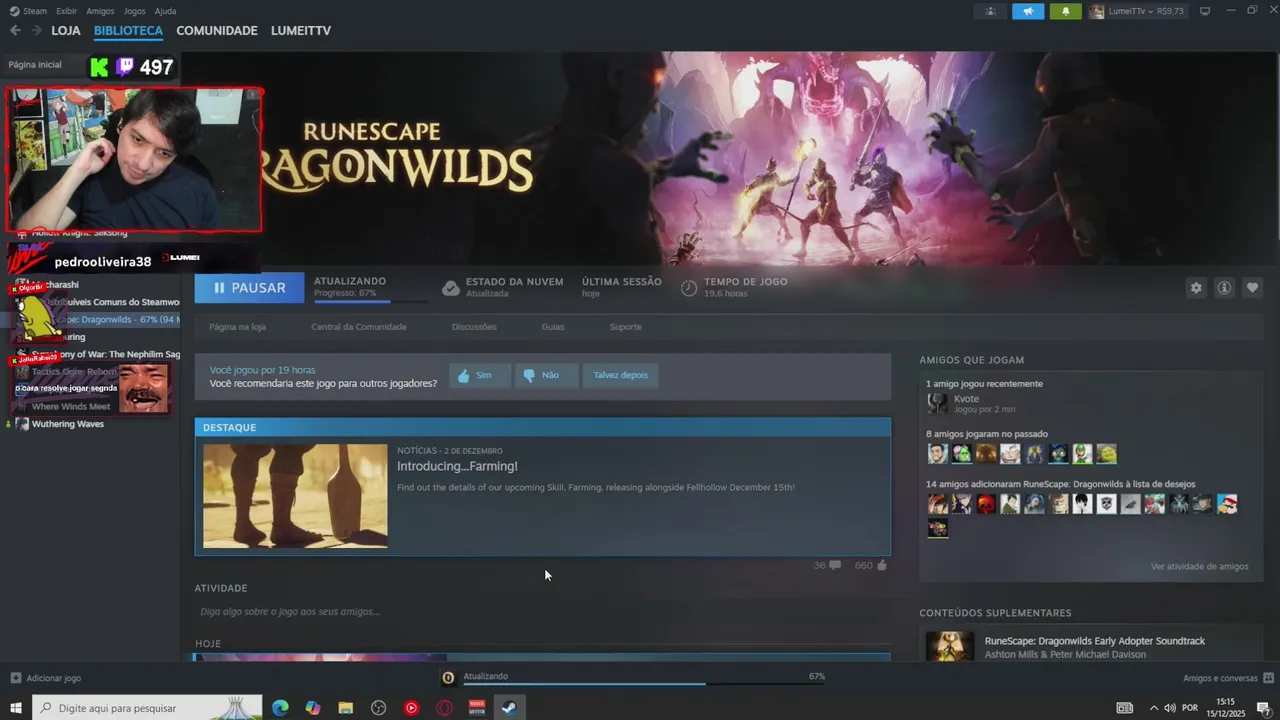Show hidden tray icons chevron

(1153, 708)
